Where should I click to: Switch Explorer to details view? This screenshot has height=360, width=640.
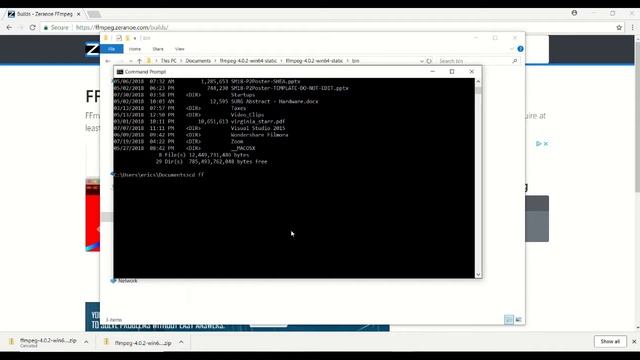[x=509, y=320]
